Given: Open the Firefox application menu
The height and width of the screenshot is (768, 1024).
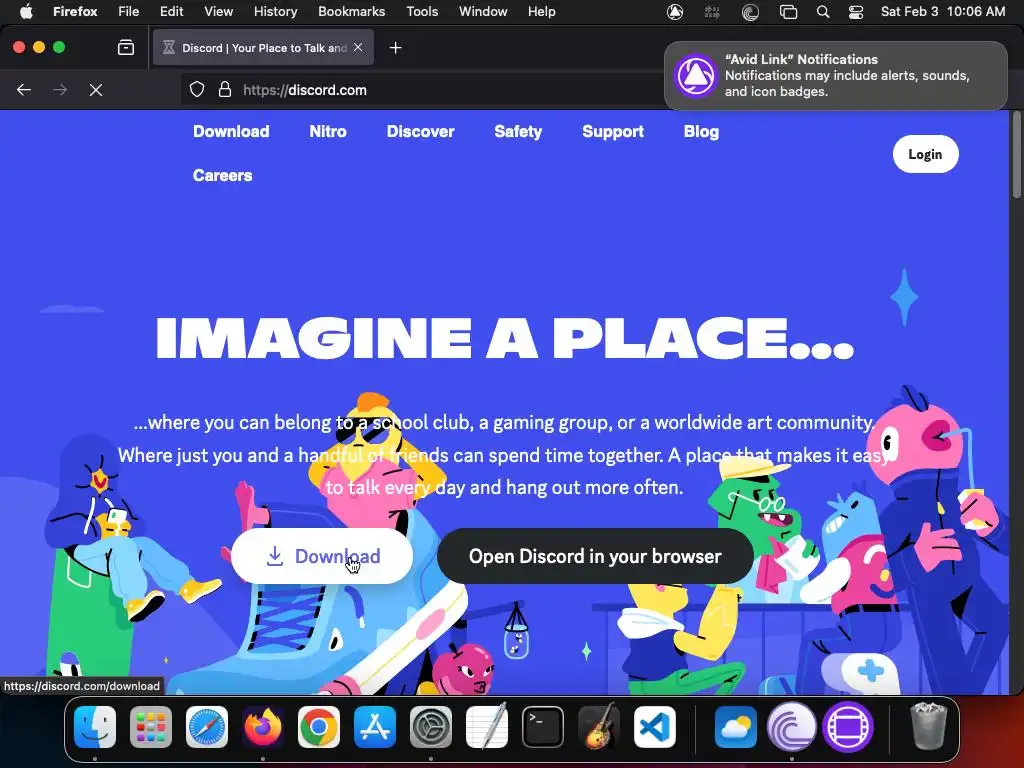Looking at the screenshot, I should coord(75,11).
